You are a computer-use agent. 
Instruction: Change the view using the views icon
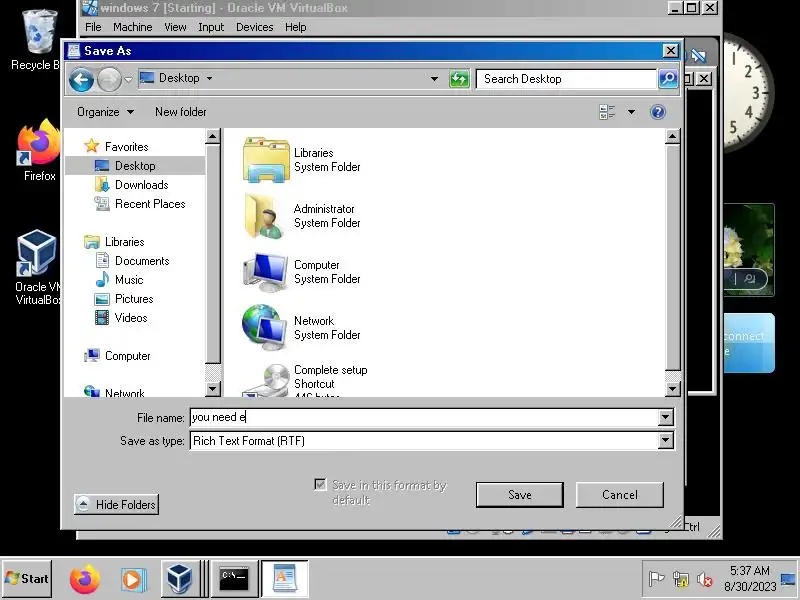click(x=607, y=112)
